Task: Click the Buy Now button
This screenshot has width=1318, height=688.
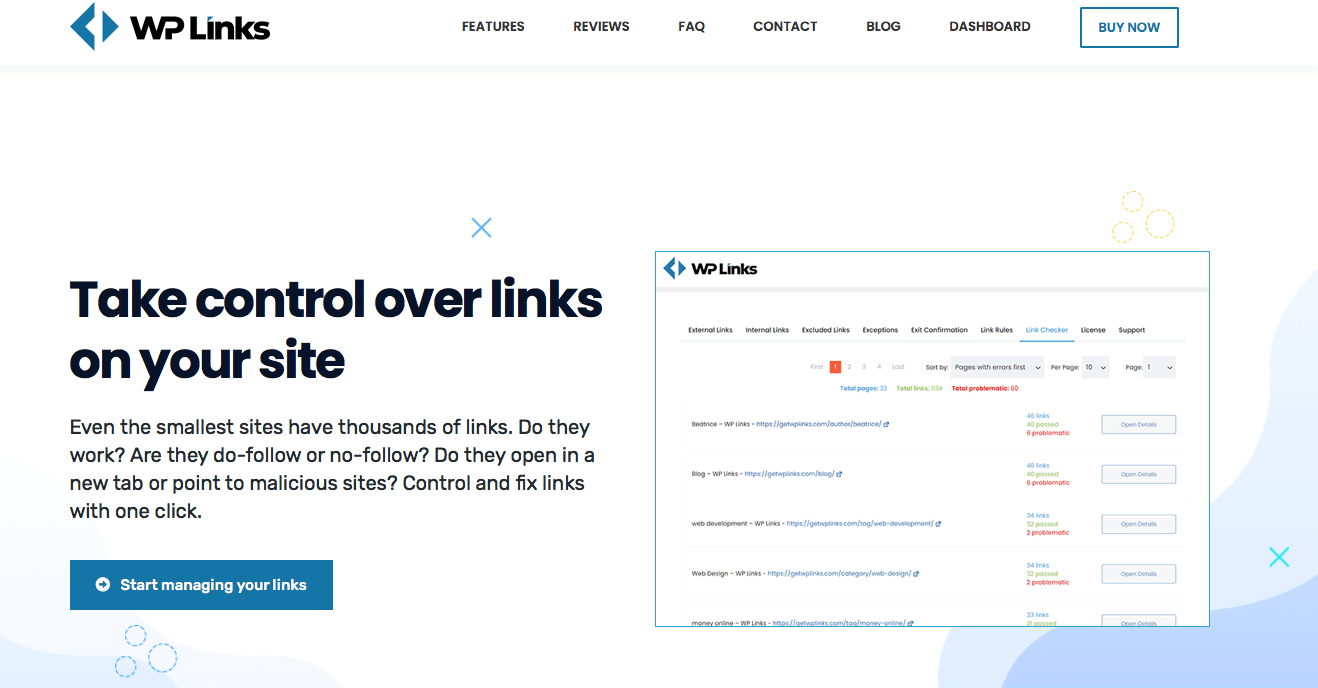Action: click(1129, 28)
